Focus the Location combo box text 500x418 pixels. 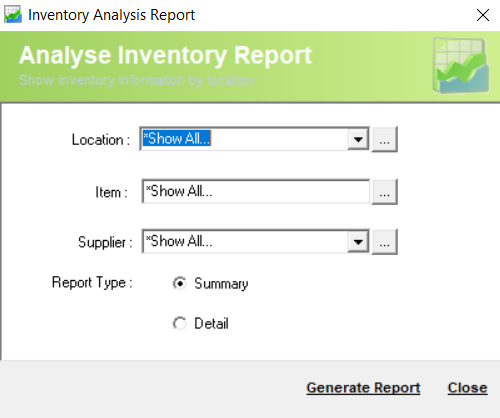(x=245, y=139)
